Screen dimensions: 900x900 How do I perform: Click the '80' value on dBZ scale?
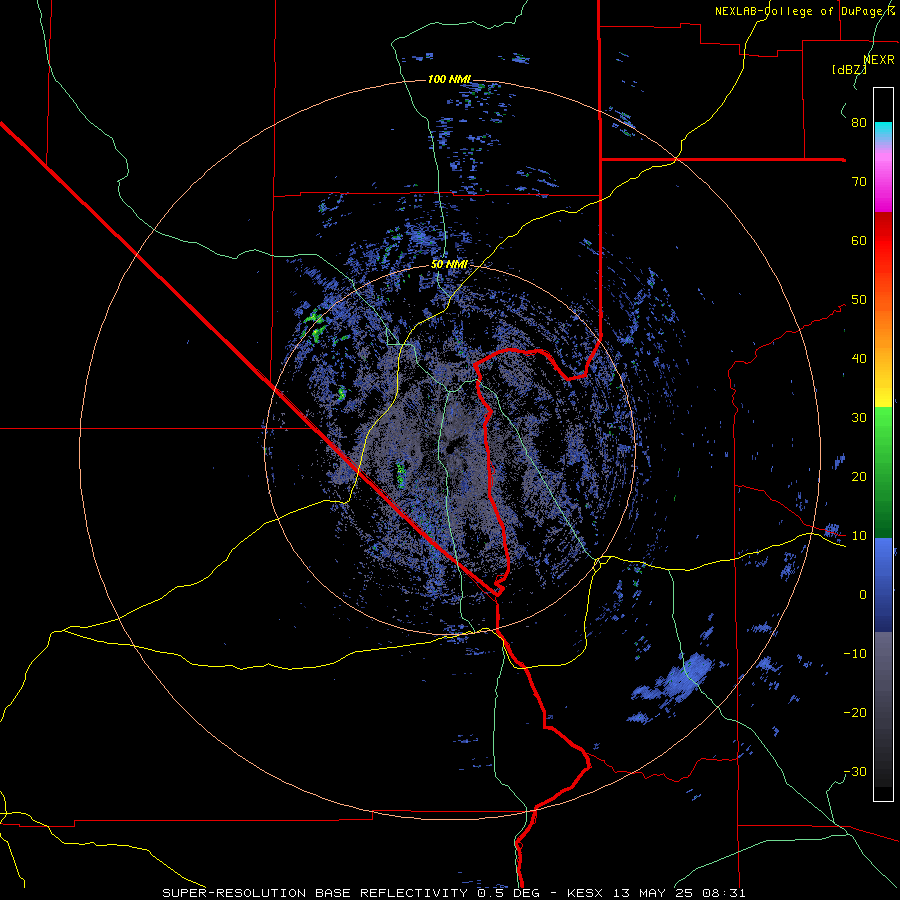(x=859, y=122)
